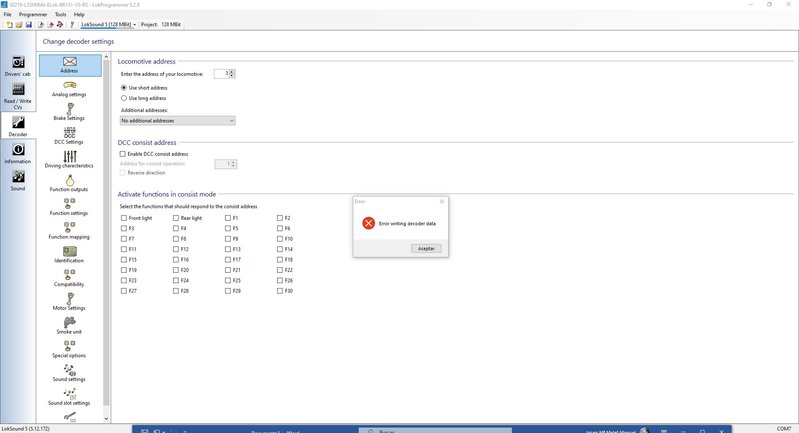Select the Use short address radio button
The height and width of the screenshot is (433, 799).
click(x=124, y=88)
